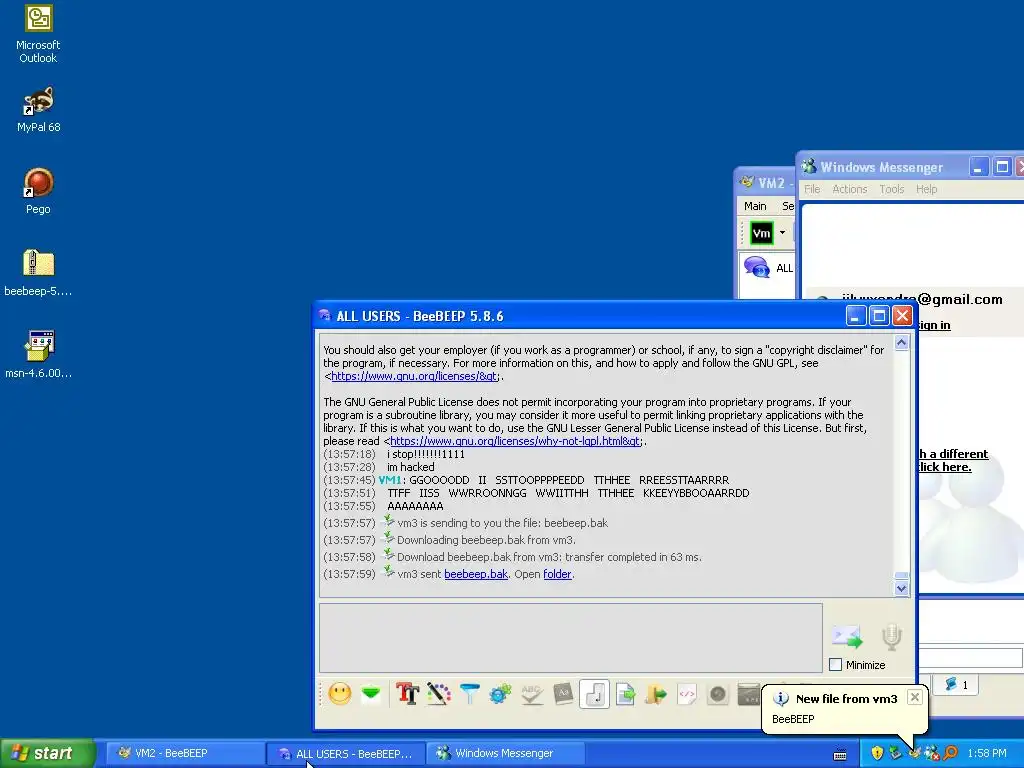Click the orange magnifier tray icon
Viewport: 1024px width, 768px height.
click(x=950, y=753)
